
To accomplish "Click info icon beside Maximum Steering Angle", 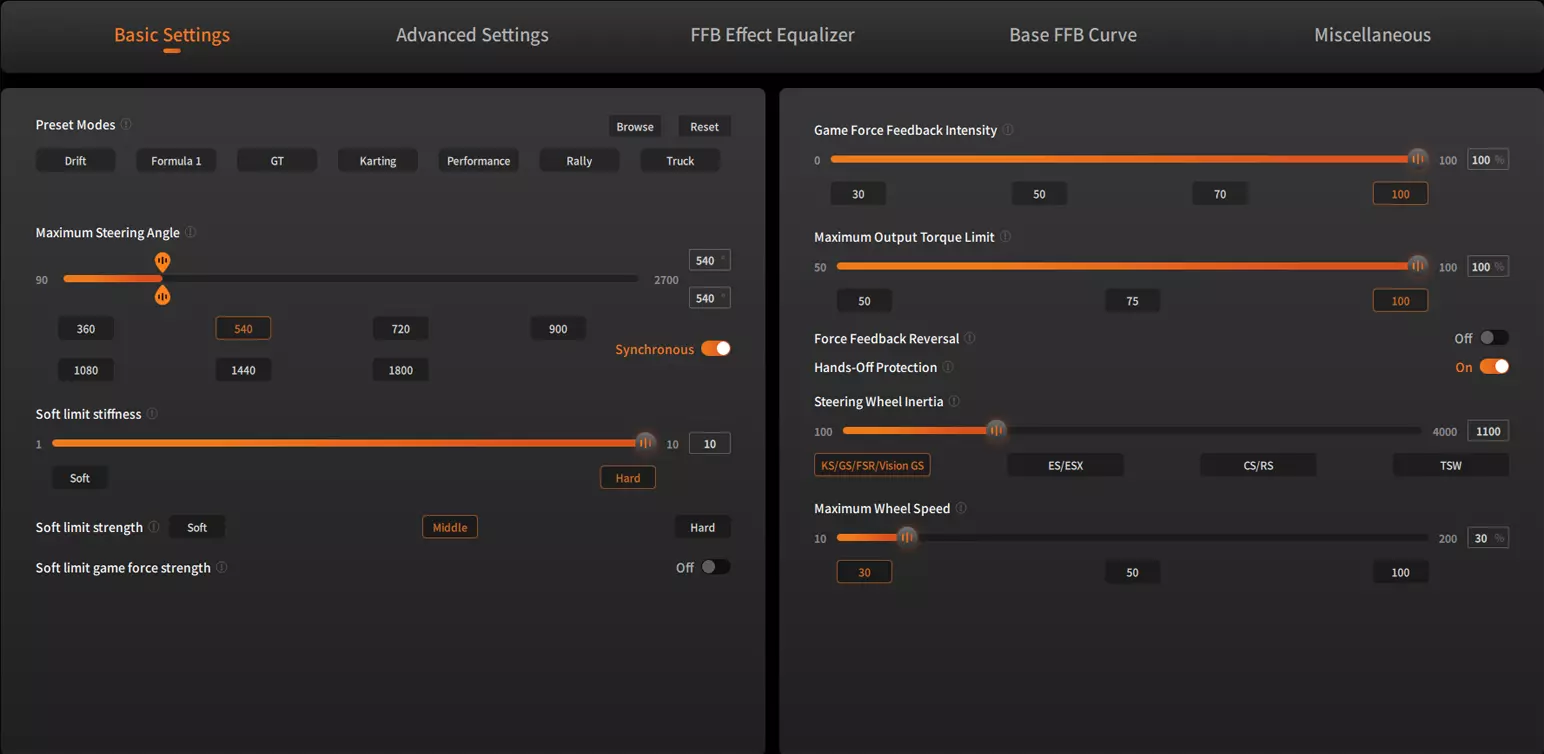I will (191, 232).
